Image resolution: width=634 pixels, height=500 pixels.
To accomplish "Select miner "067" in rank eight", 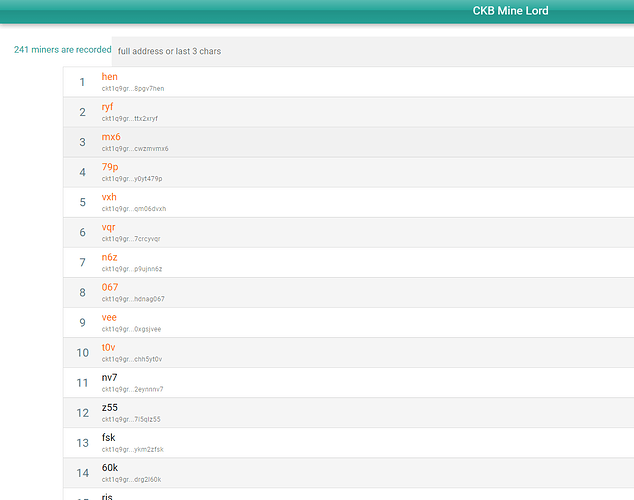I will pyautogui.click(x=110, y=287).
